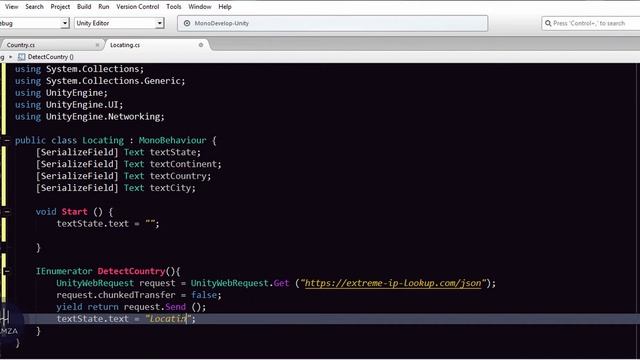
Task: Open the Search menu
Action: pos(34,7)
